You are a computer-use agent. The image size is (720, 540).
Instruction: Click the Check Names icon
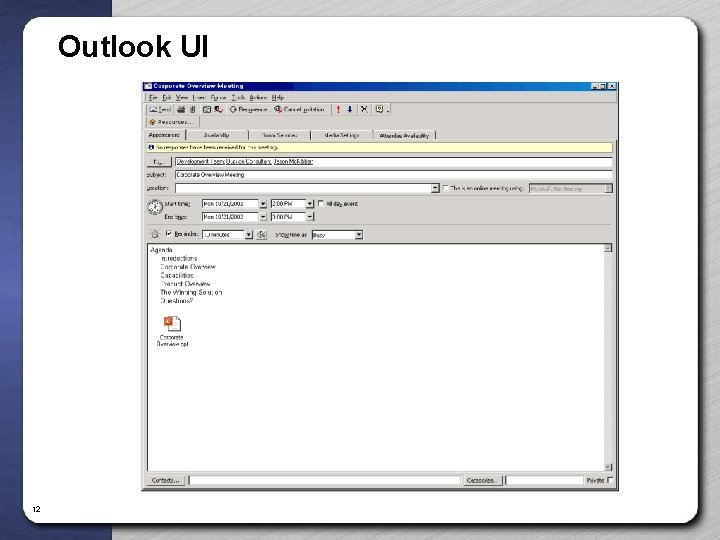tap(219, 109)
